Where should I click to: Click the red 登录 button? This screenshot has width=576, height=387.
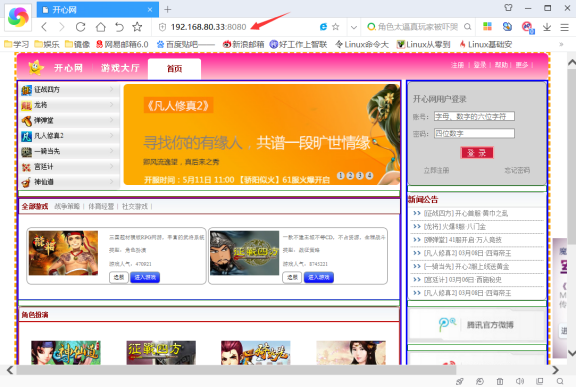click(x=476, y=153)
